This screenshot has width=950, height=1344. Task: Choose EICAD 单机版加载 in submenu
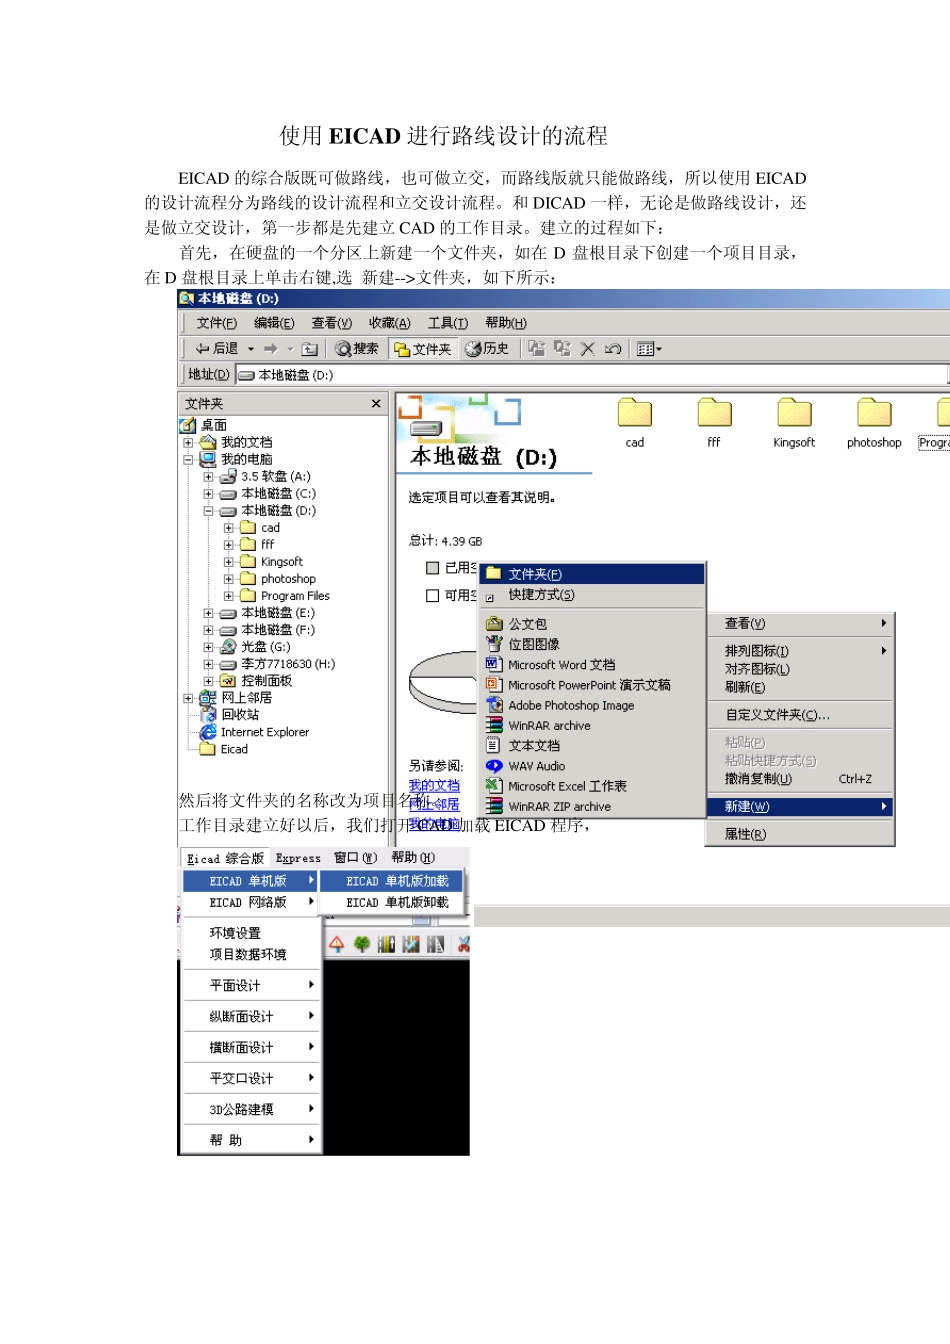[x=392, y=881]
